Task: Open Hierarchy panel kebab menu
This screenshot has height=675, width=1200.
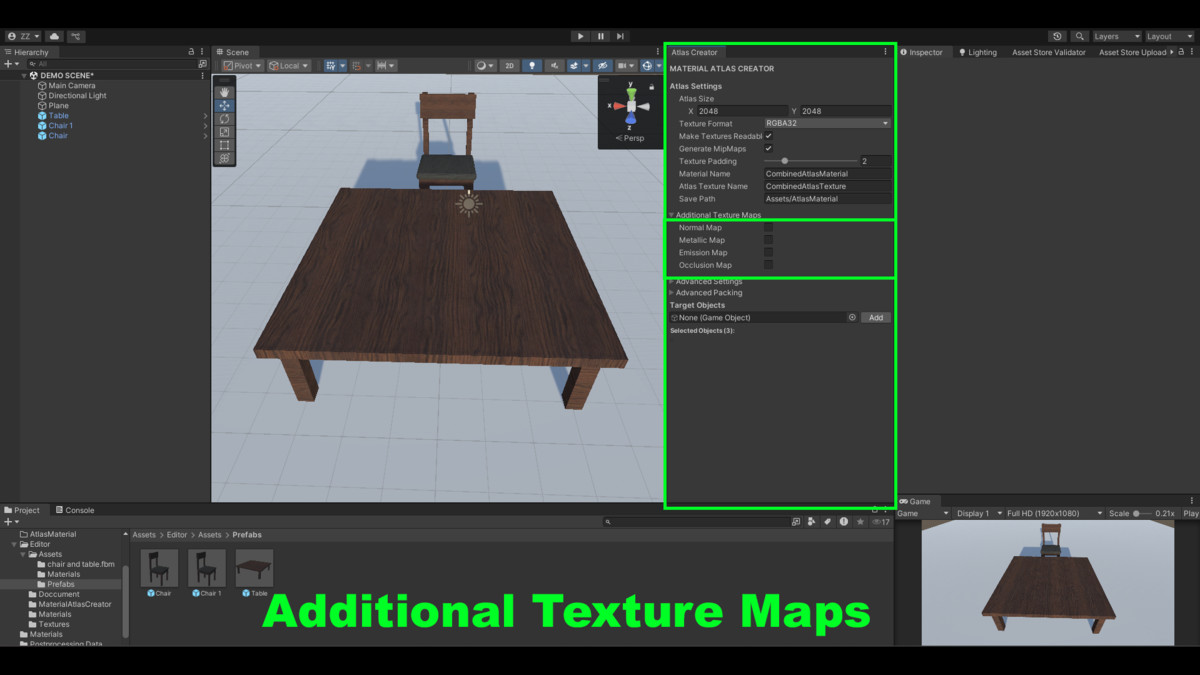Action: pos(203,52)
